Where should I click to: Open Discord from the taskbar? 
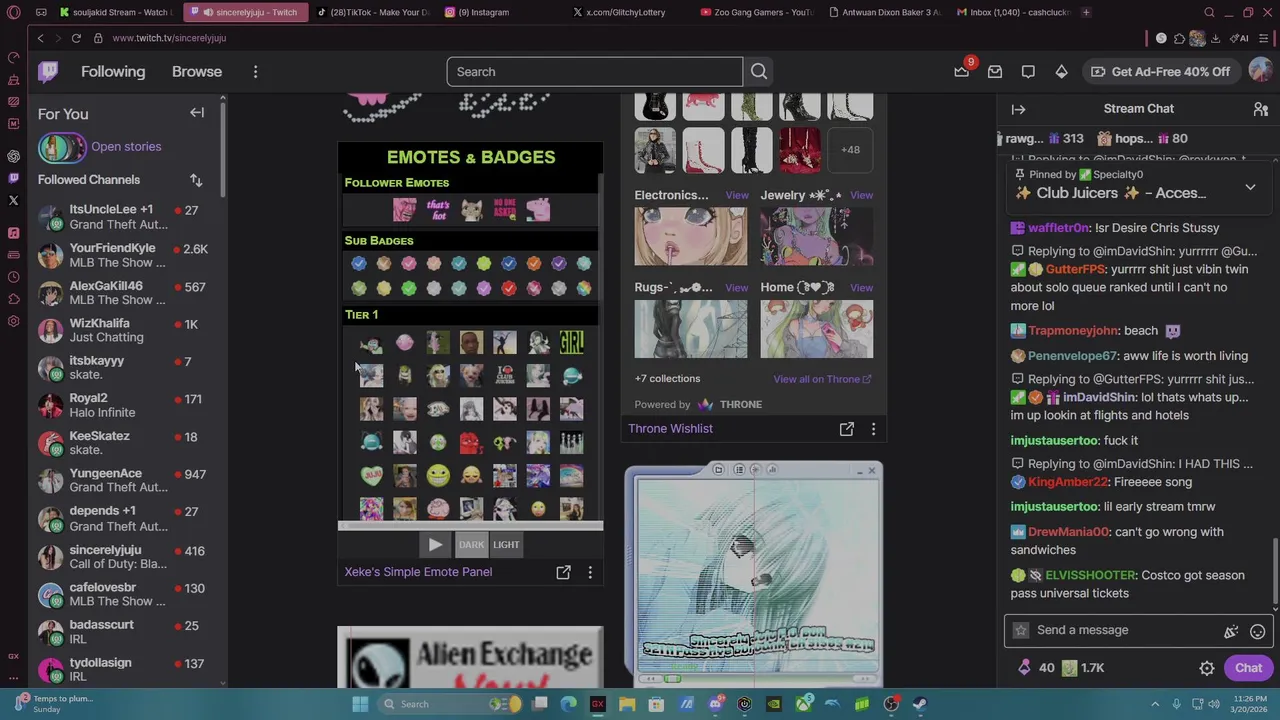click(x=715, y=704)
